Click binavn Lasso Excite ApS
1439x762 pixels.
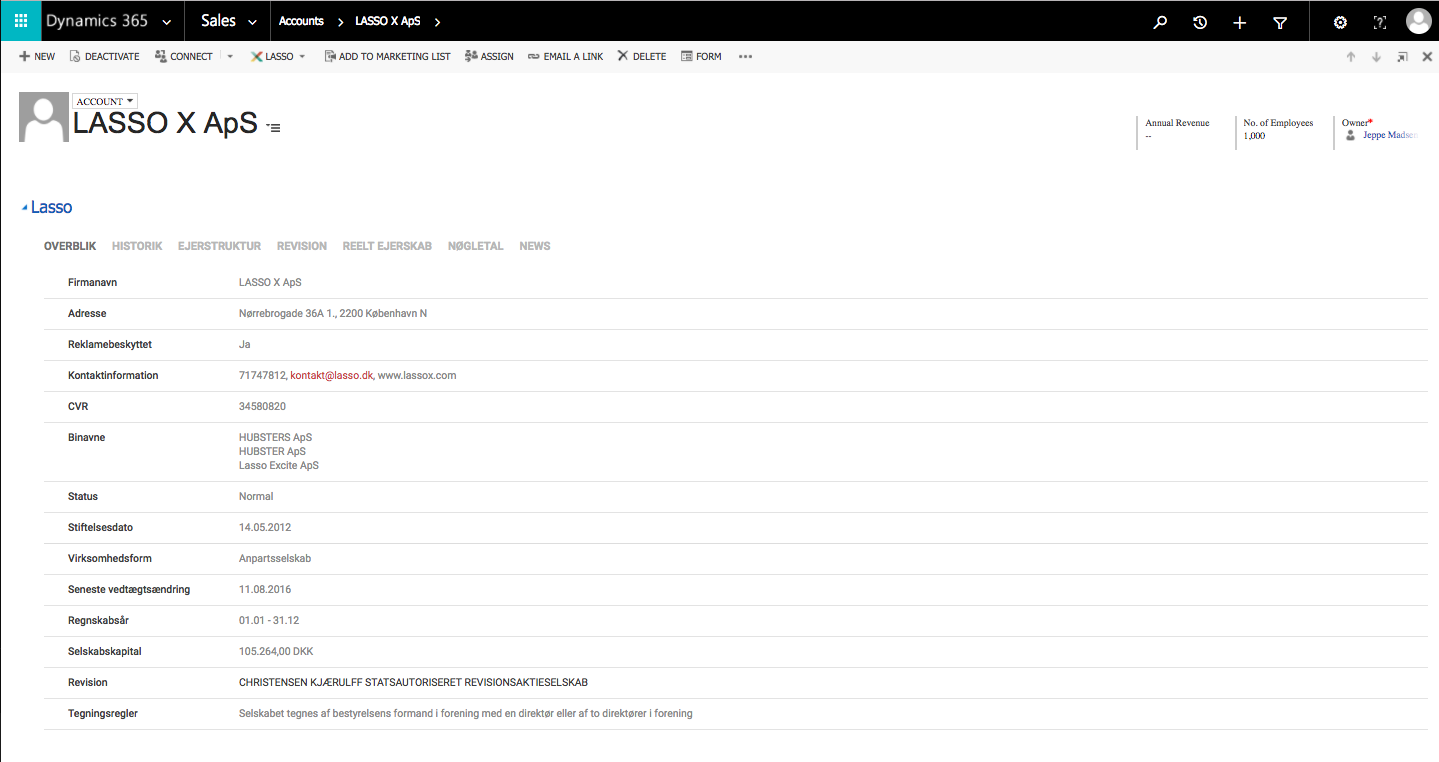tap(279, 465)
